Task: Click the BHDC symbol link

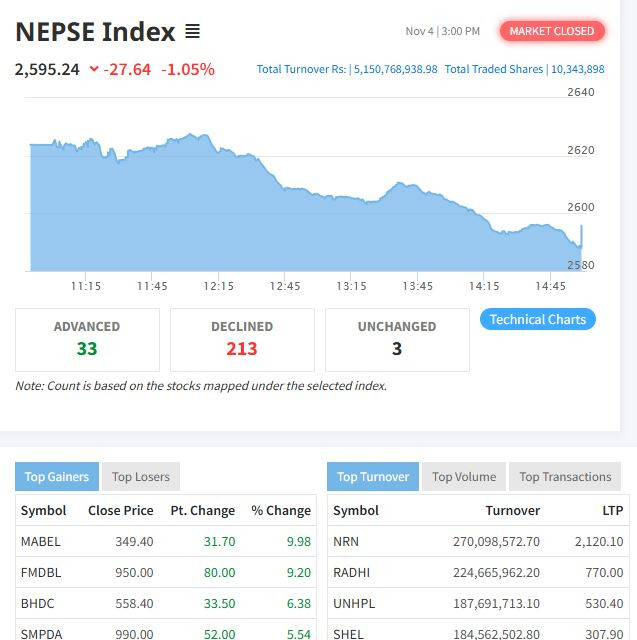Action: (x=39, y=603)
